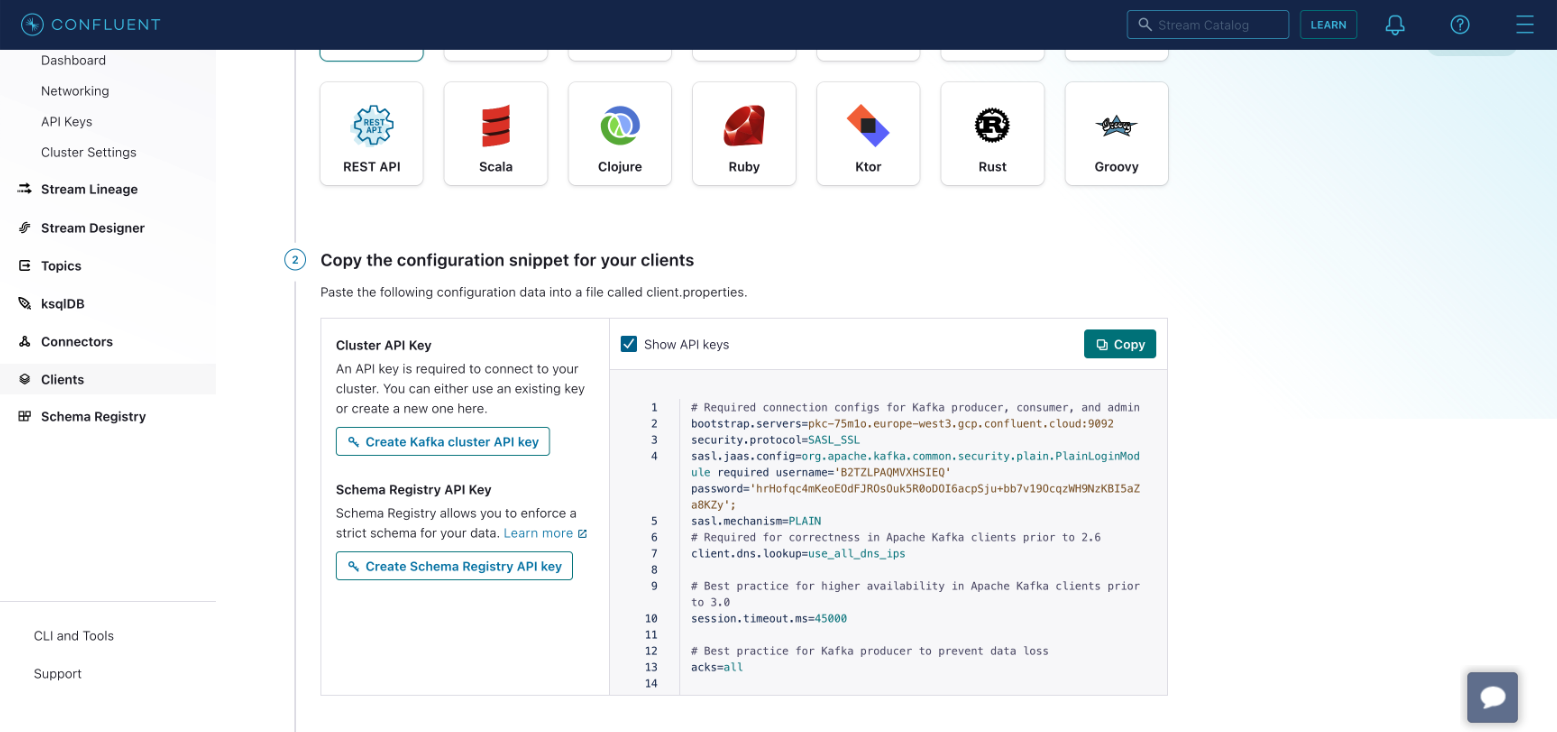Click the security.protocol=SASL_SSL line
Image resolution: width=1557 pixels, height=732 pixels.
[775, 440]
